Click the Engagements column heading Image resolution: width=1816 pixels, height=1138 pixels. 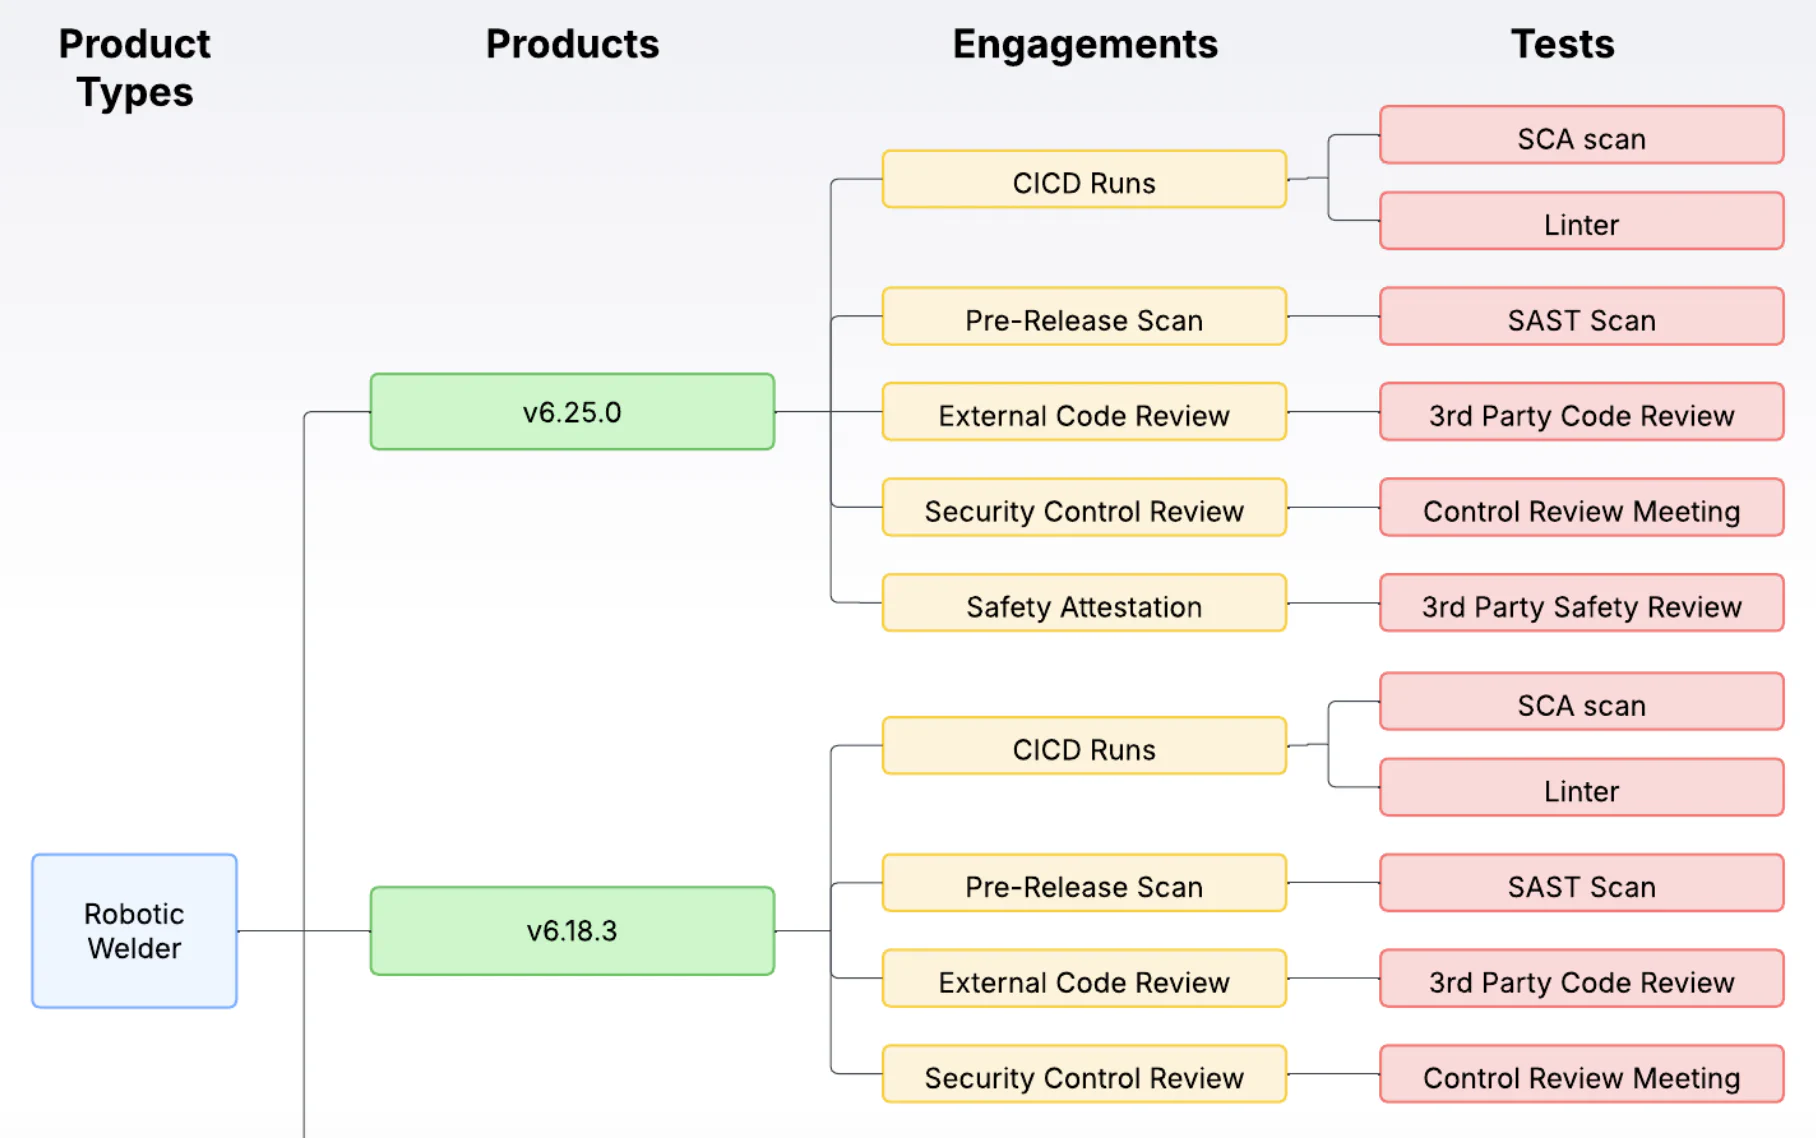click(x=1085, y=44)
